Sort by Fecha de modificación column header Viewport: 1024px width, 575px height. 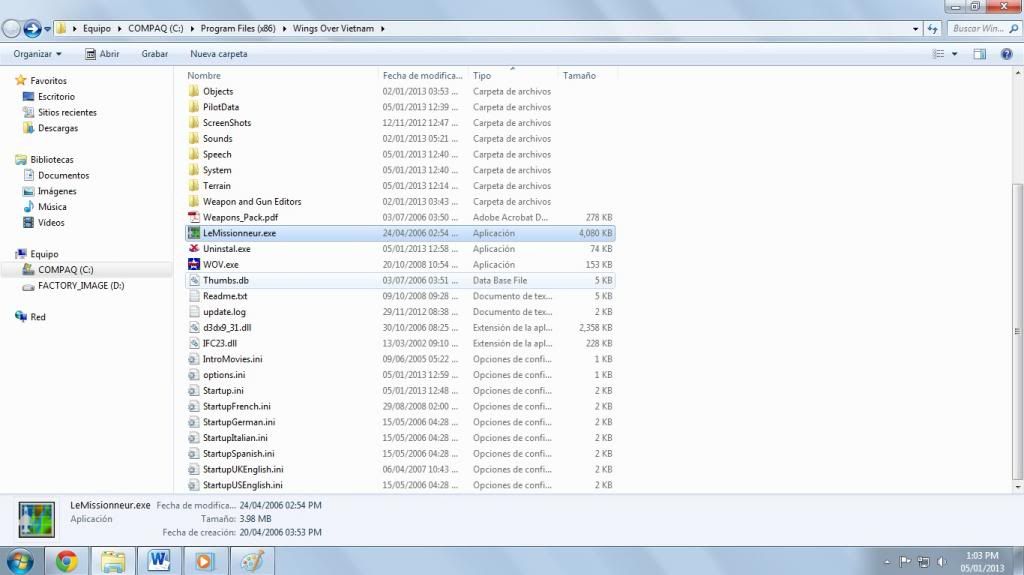(423, 75)
